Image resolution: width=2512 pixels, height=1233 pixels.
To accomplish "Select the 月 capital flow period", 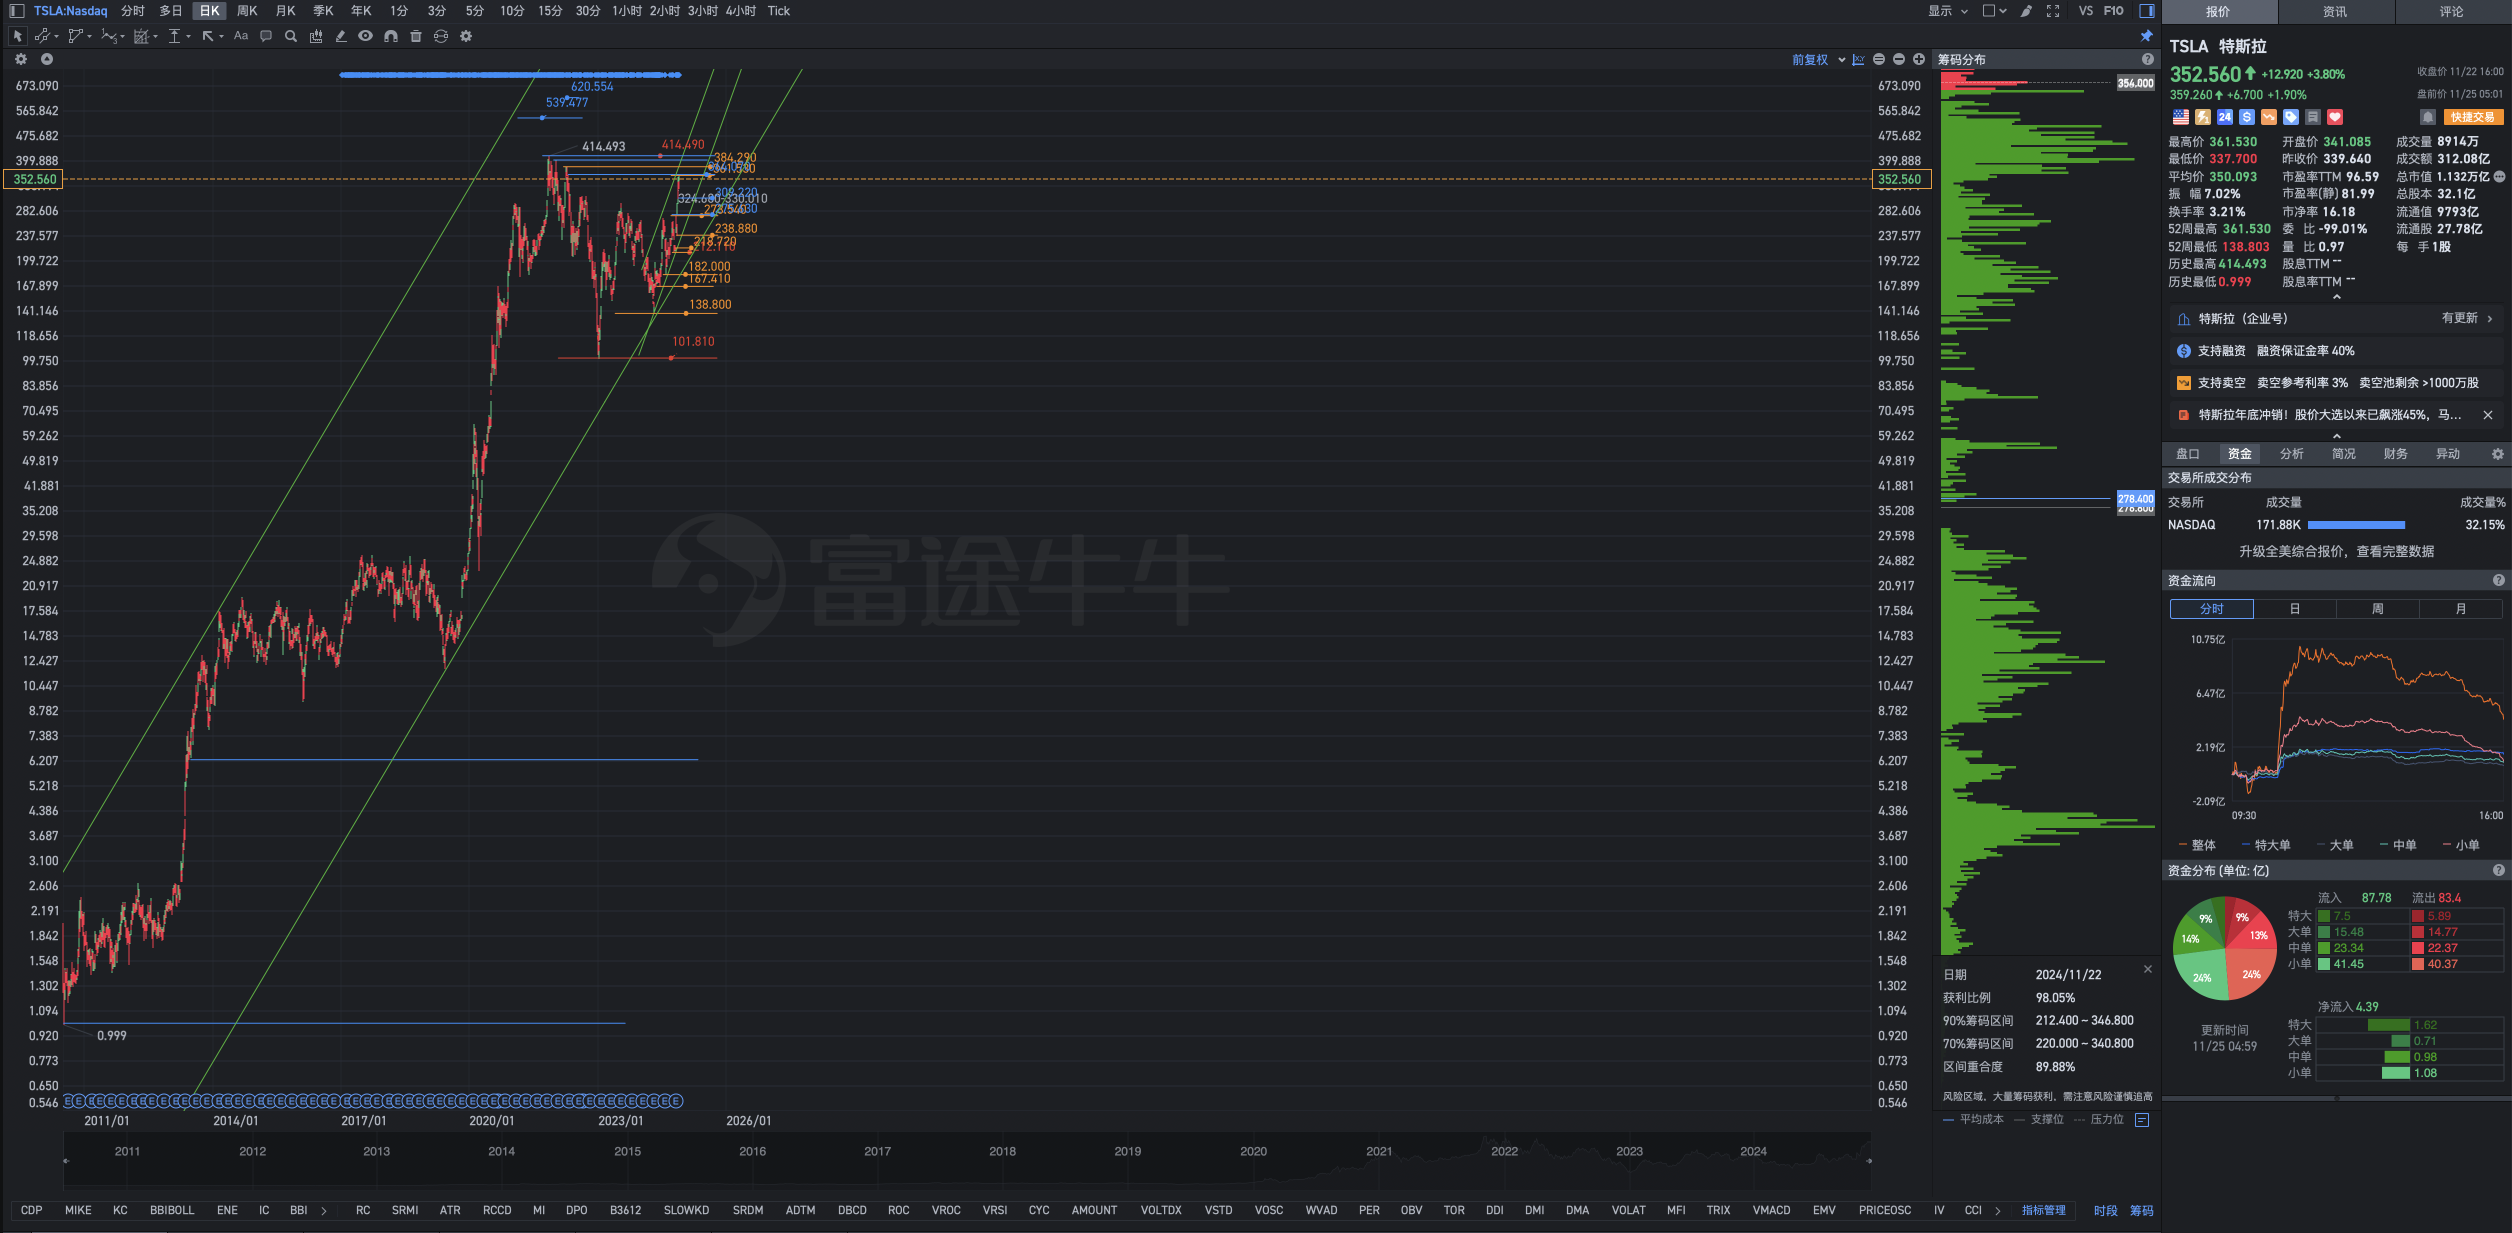I will pos(2461,609).
